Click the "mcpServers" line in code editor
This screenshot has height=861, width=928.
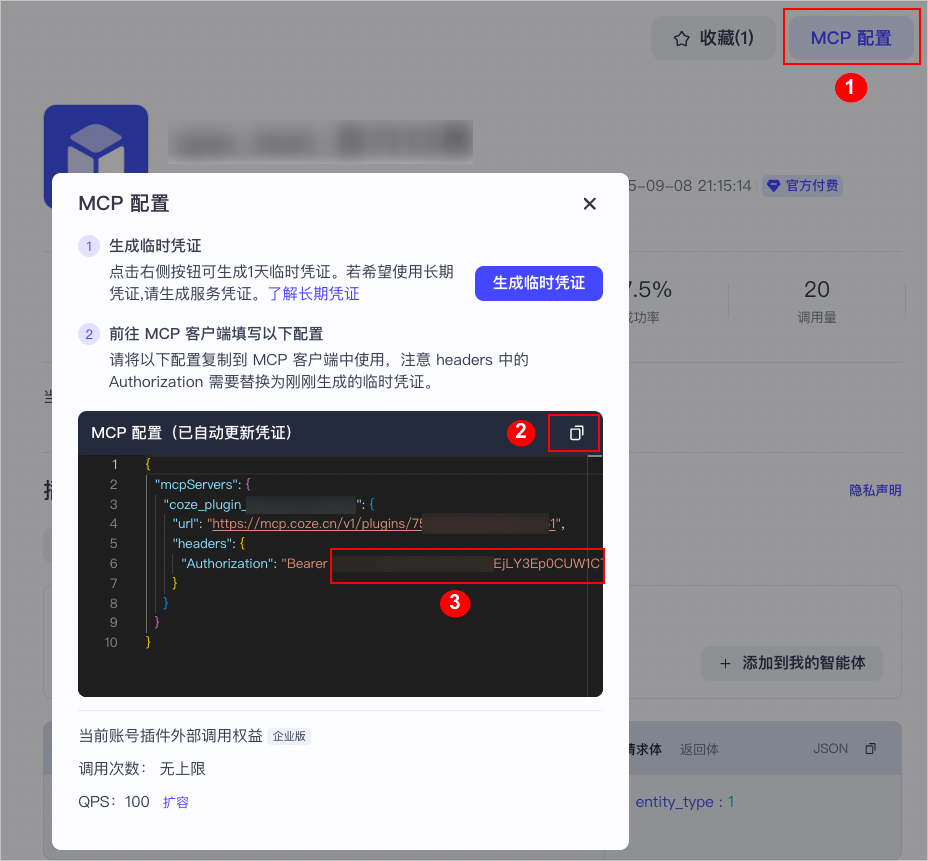[x=202, y=484]
